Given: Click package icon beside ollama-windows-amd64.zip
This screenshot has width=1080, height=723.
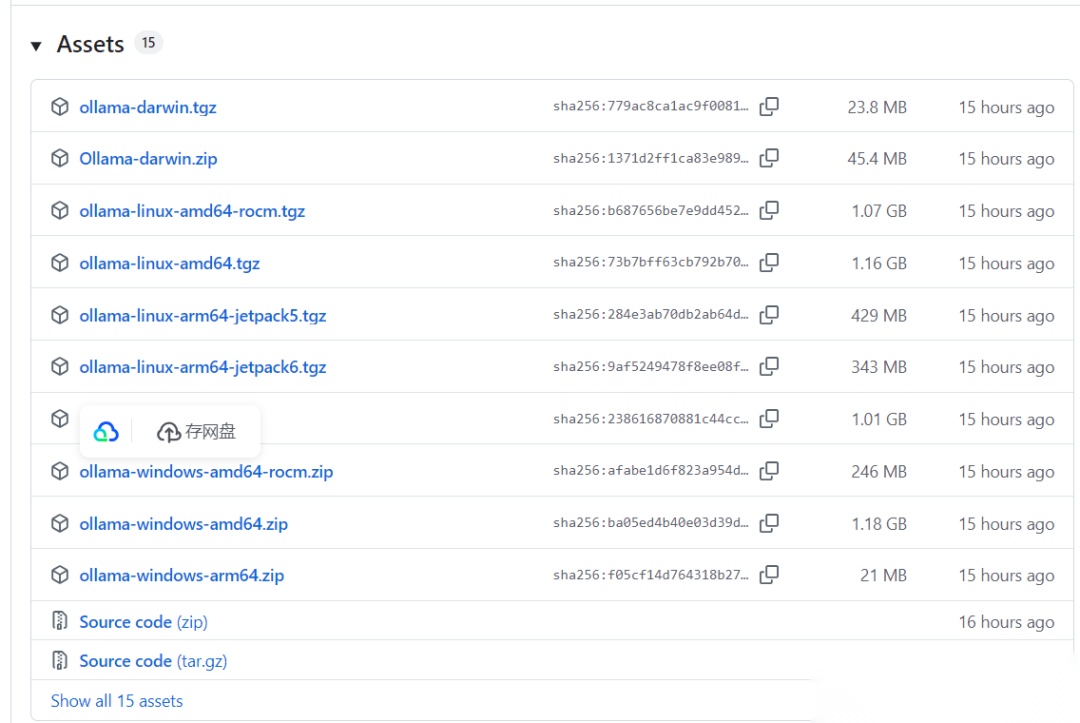Looking at the screenshot, I should click(60, 524).
